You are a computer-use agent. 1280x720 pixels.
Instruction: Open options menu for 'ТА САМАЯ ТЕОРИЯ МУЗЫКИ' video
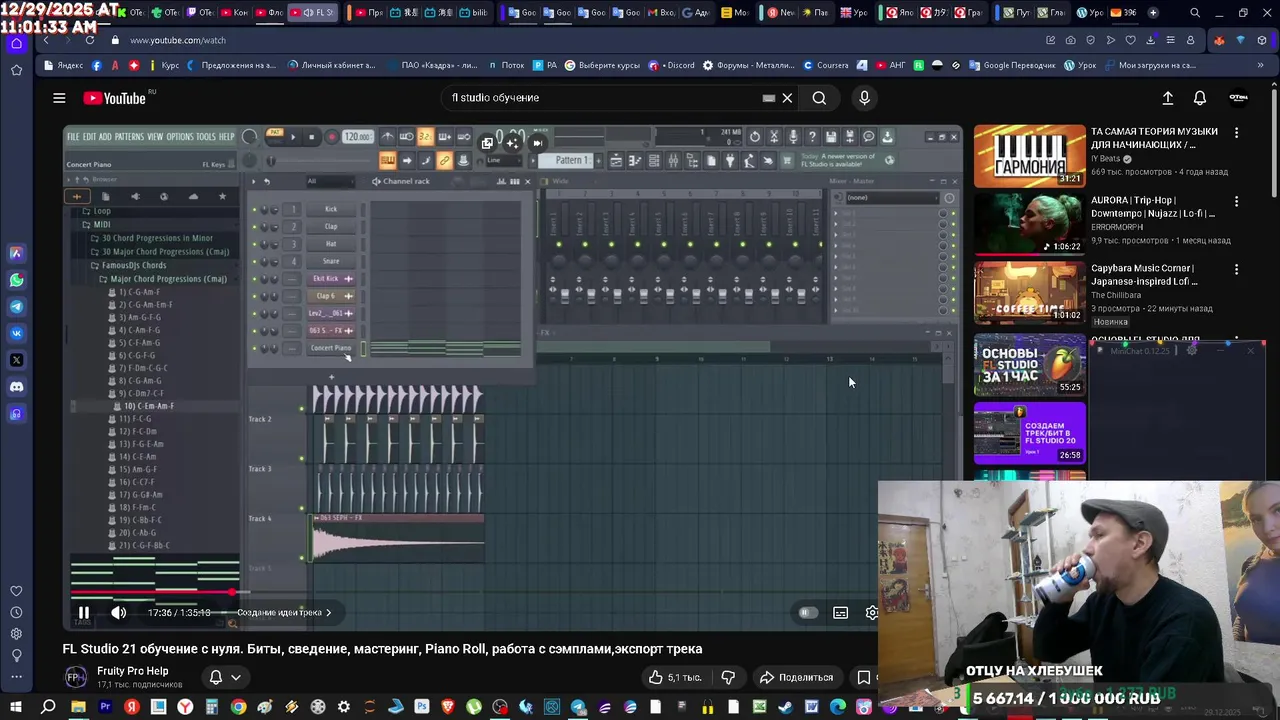tap(1236, 132)
